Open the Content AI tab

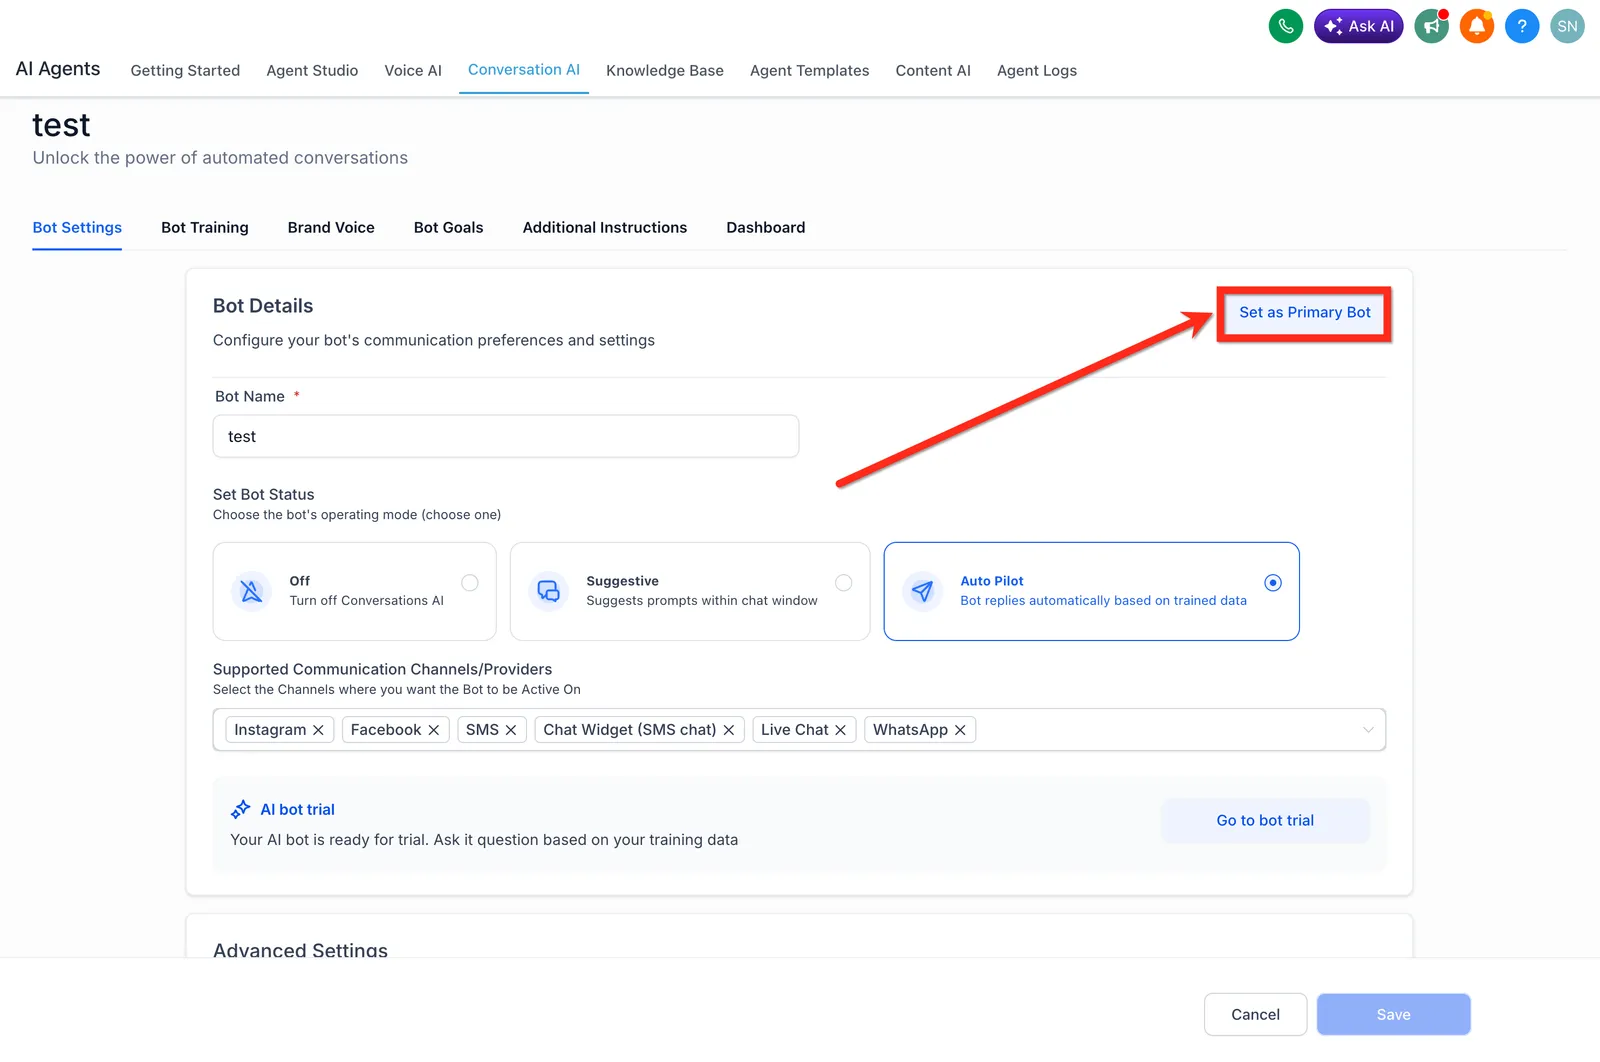pos(933,70)
